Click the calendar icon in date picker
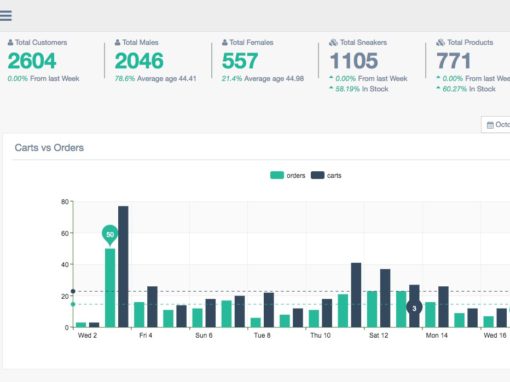Image resolution: width=510 pixels, height=382 pixels. [x=490, y=125]
